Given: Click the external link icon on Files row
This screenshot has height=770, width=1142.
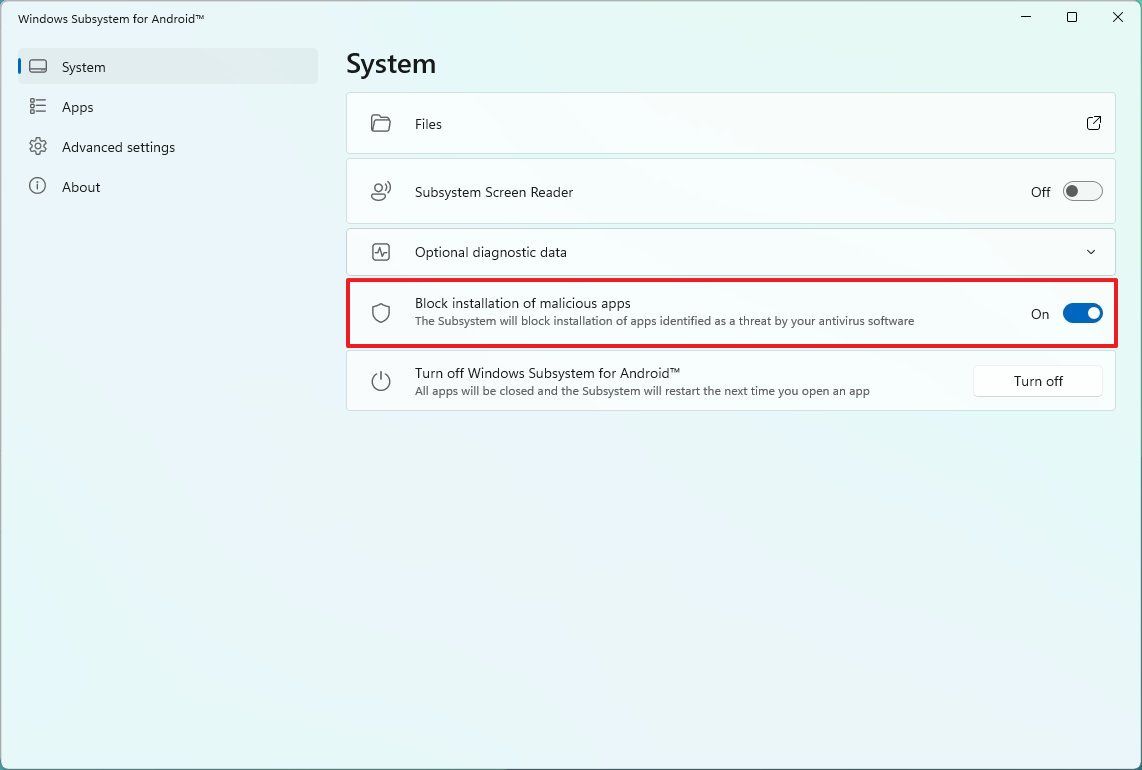Looking at the screenshot, I should coord(1093,123).
